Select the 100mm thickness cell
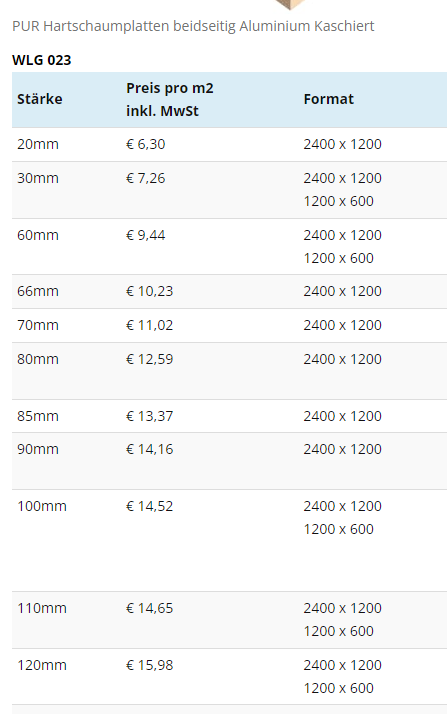The width and height of the screenshot is (447, 714). tap(42, 506)
